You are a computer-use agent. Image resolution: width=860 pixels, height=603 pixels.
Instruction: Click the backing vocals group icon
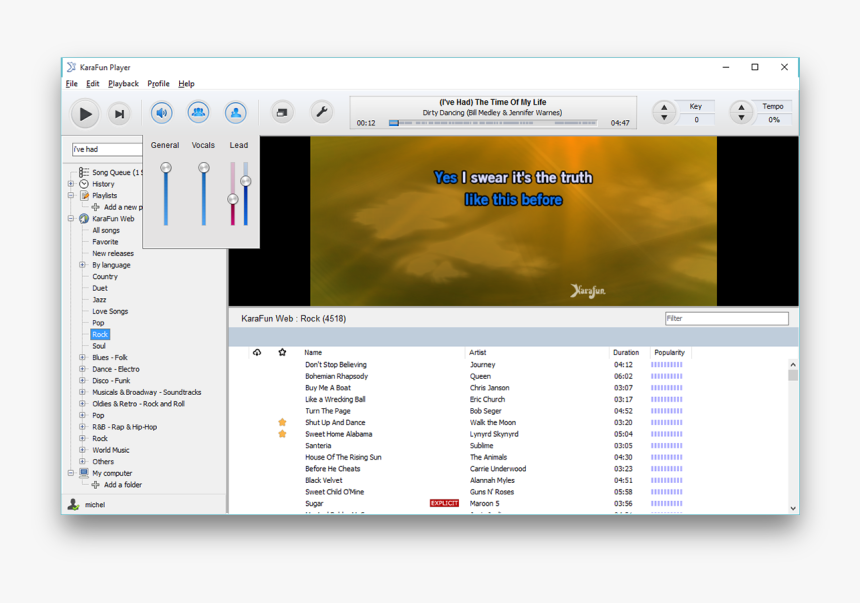pyautogui.click(x=198, y=113)
